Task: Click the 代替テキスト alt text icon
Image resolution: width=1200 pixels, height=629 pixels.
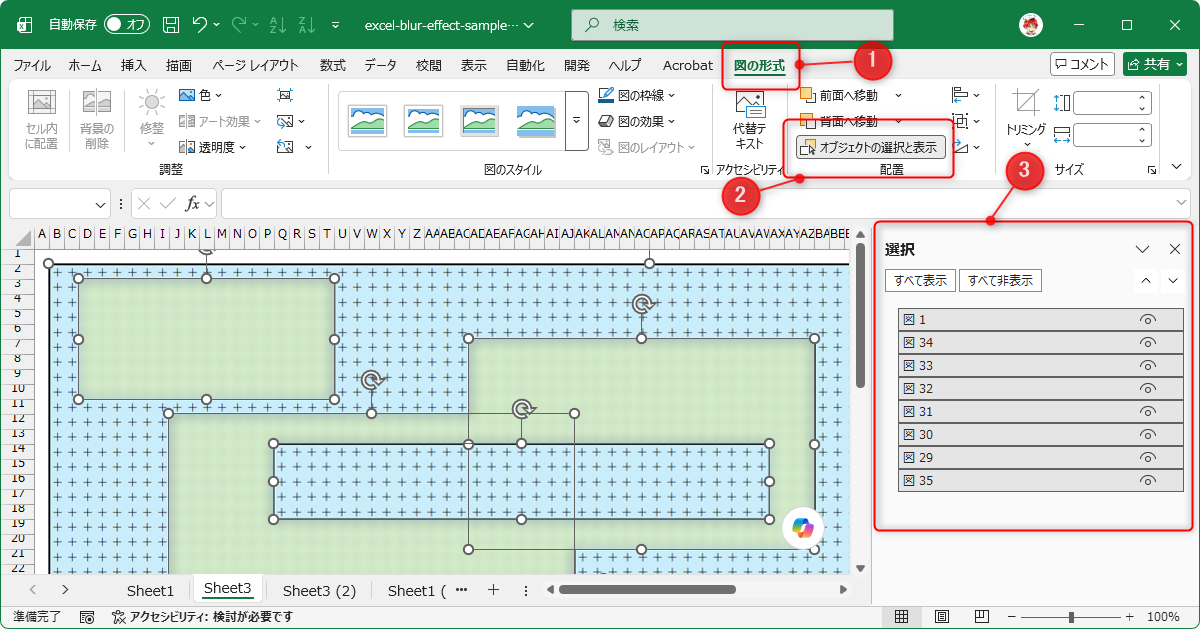Action: coord(750,120)
